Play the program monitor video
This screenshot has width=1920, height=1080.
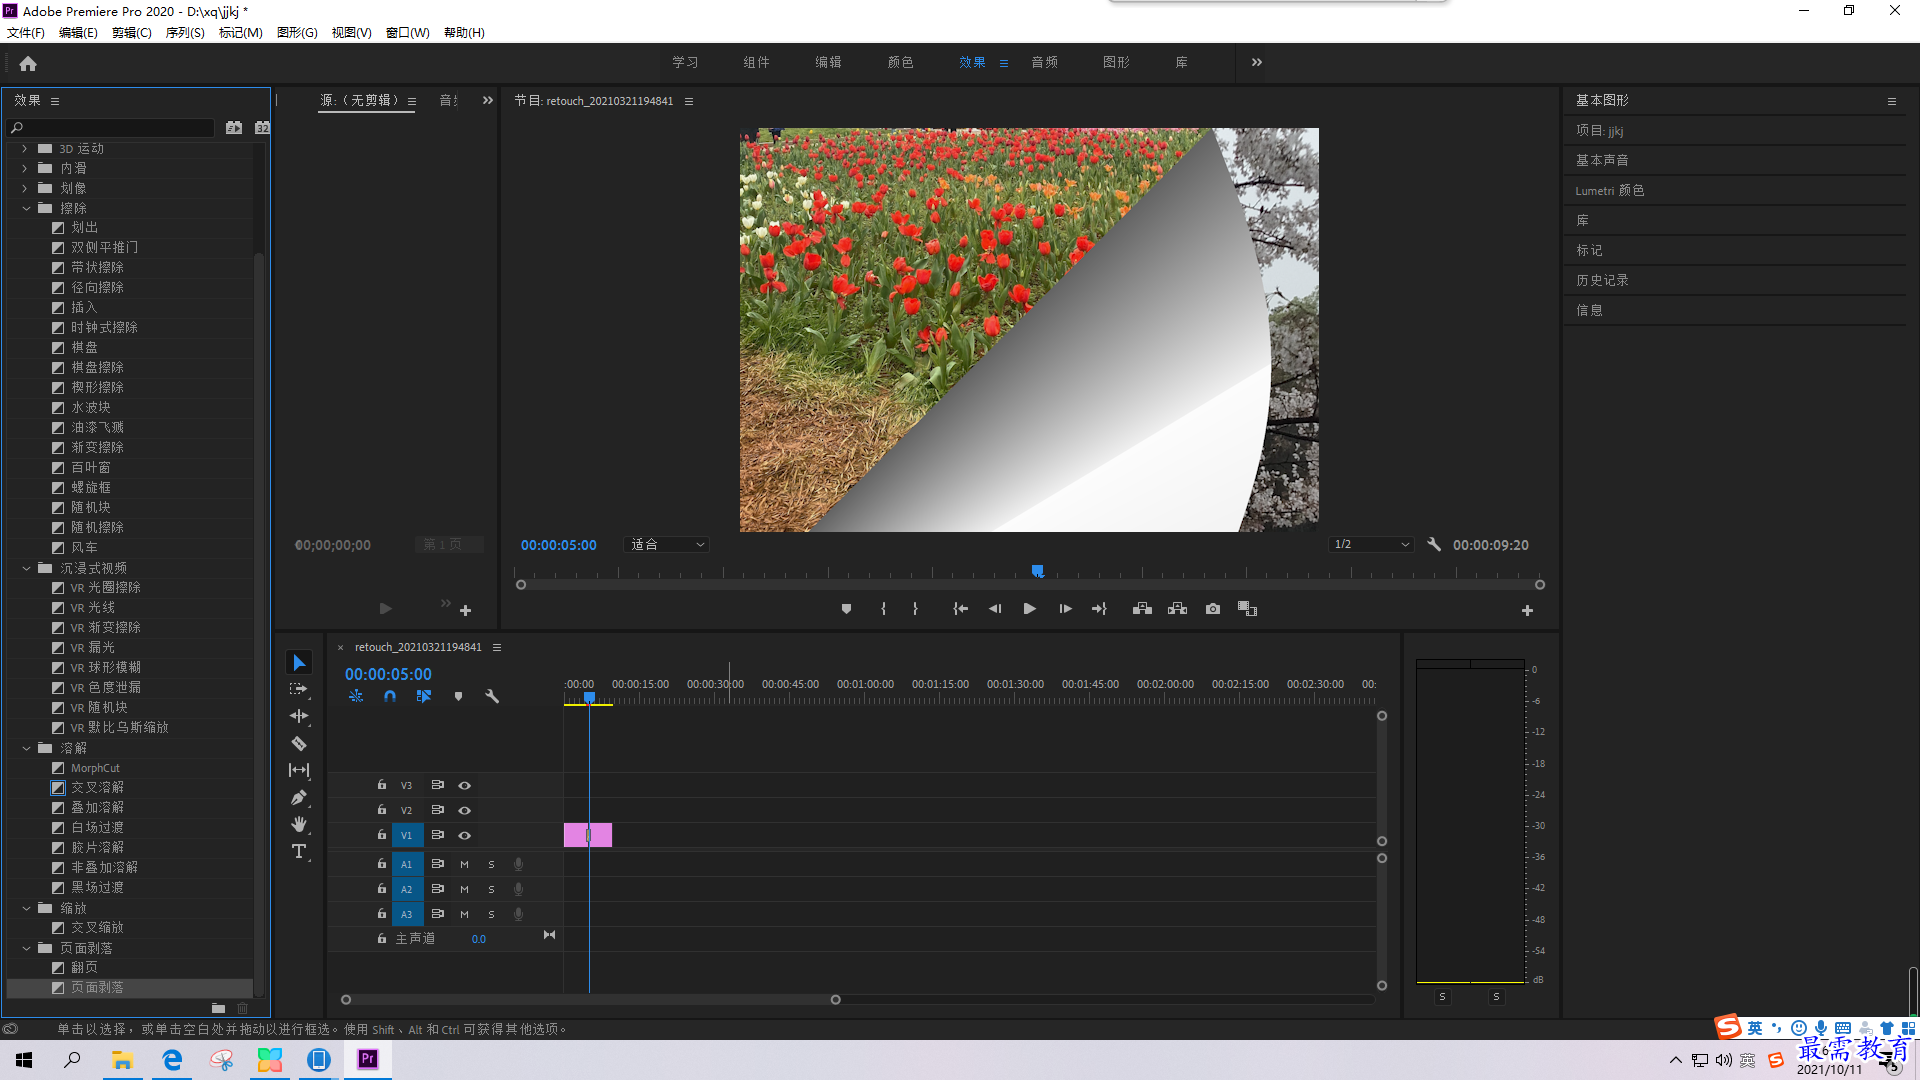1029,608
